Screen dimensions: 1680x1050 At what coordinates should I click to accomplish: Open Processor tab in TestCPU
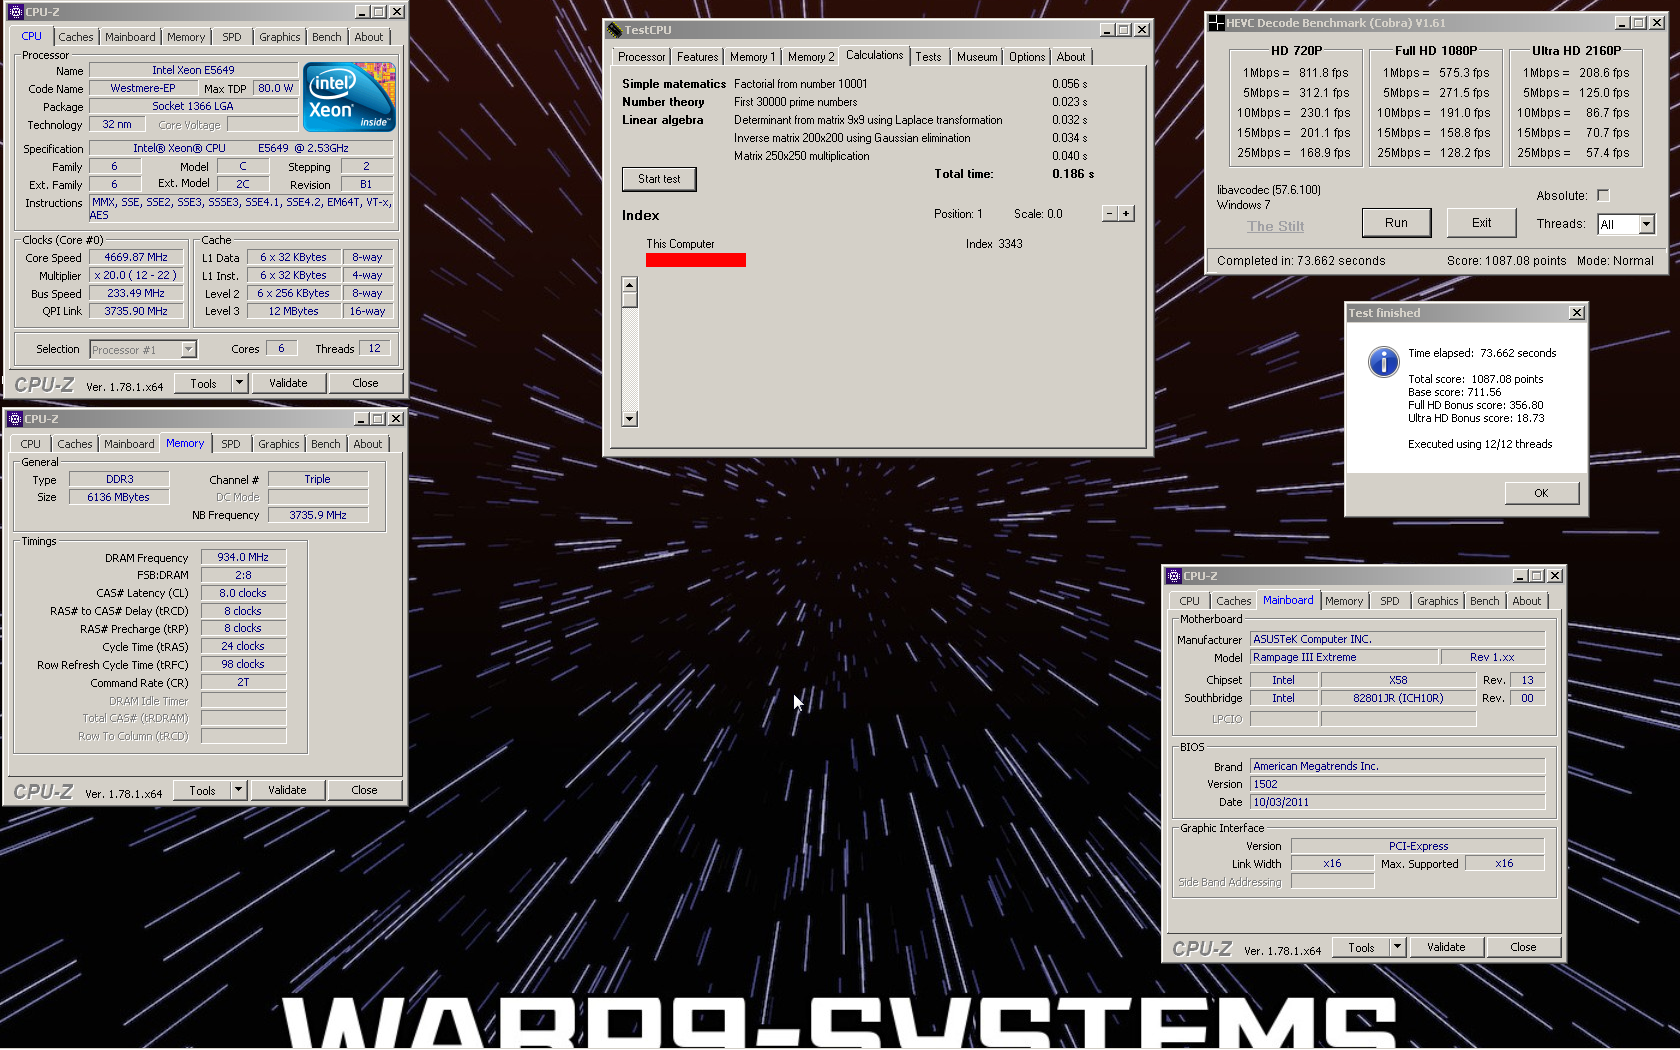642,57
